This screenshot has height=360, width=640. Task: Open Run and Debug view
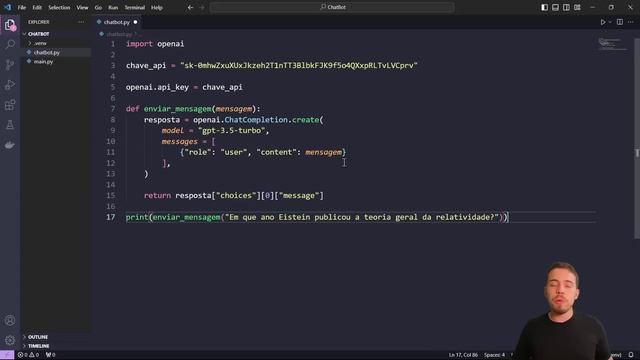click(x=10, y=84)
